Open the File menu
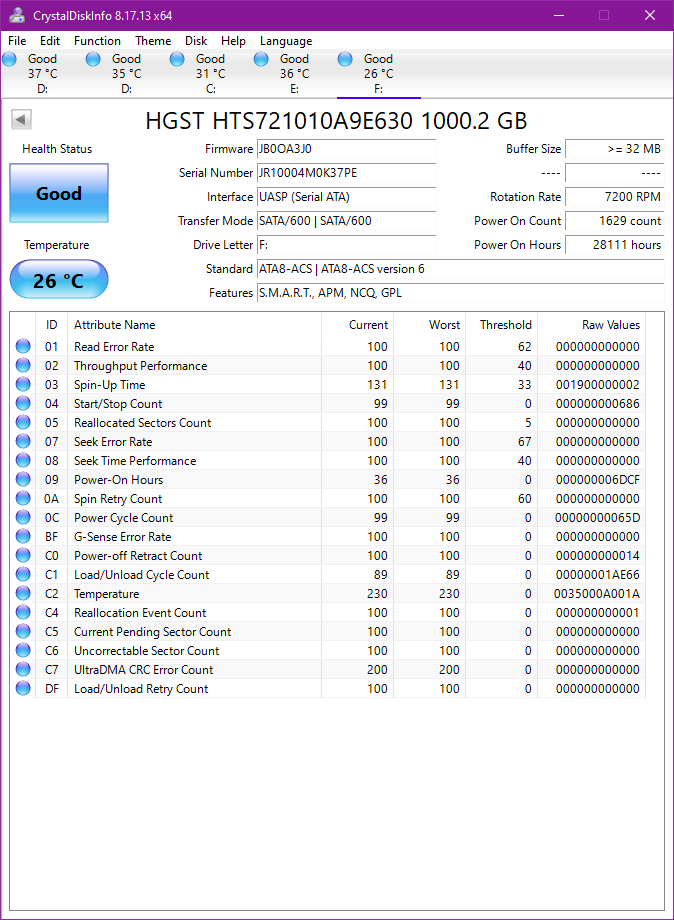Image resolution: width=674 pixels, height=920 pixels. 17,40
